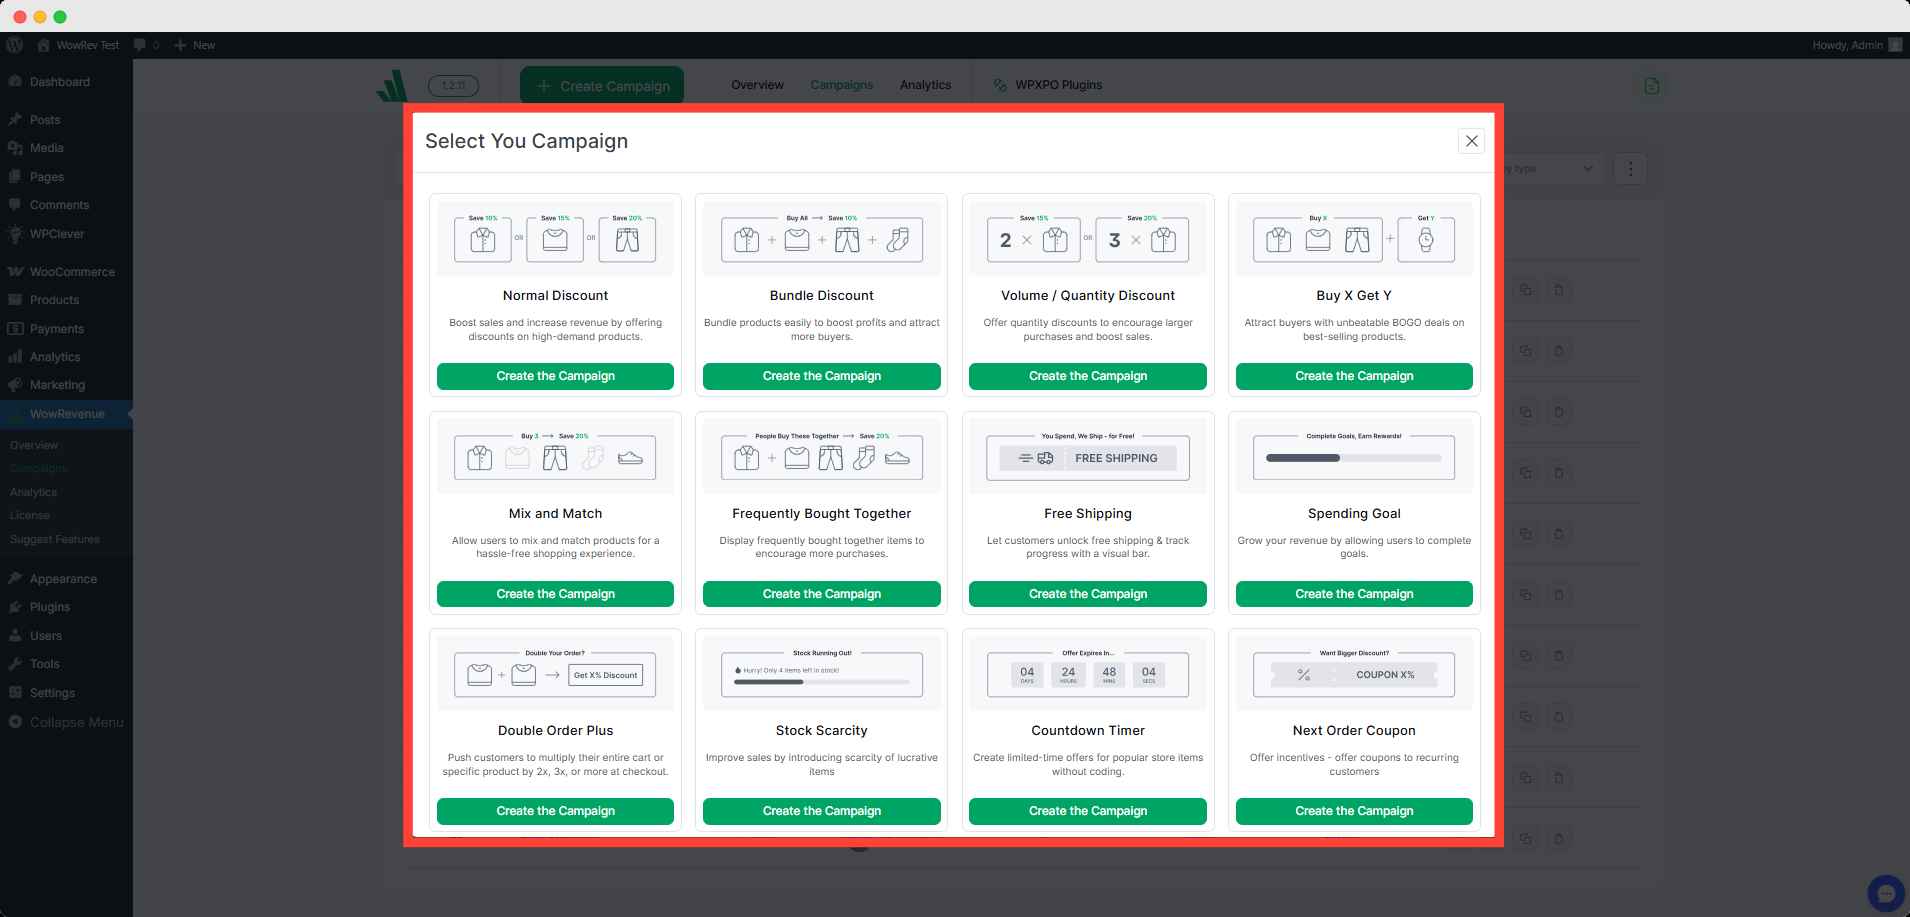Open comments indicator in admin bar

146,45
